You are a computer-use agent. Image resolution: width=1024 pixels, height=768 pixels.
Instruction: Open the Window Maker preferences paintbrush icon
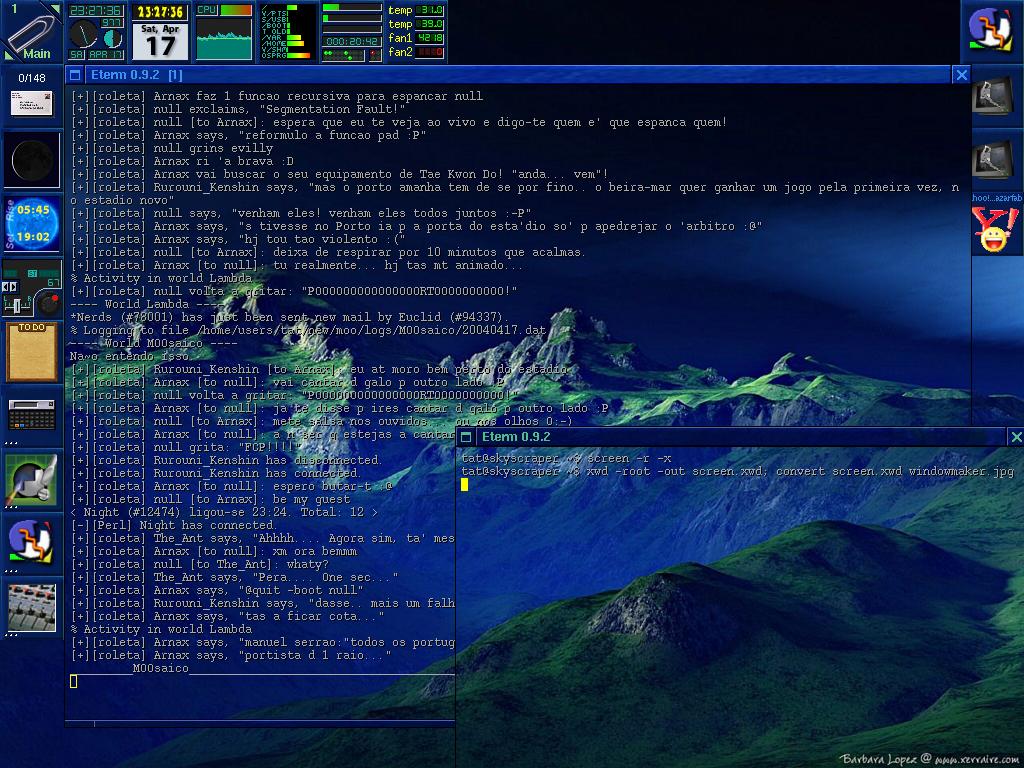[32, 479]
